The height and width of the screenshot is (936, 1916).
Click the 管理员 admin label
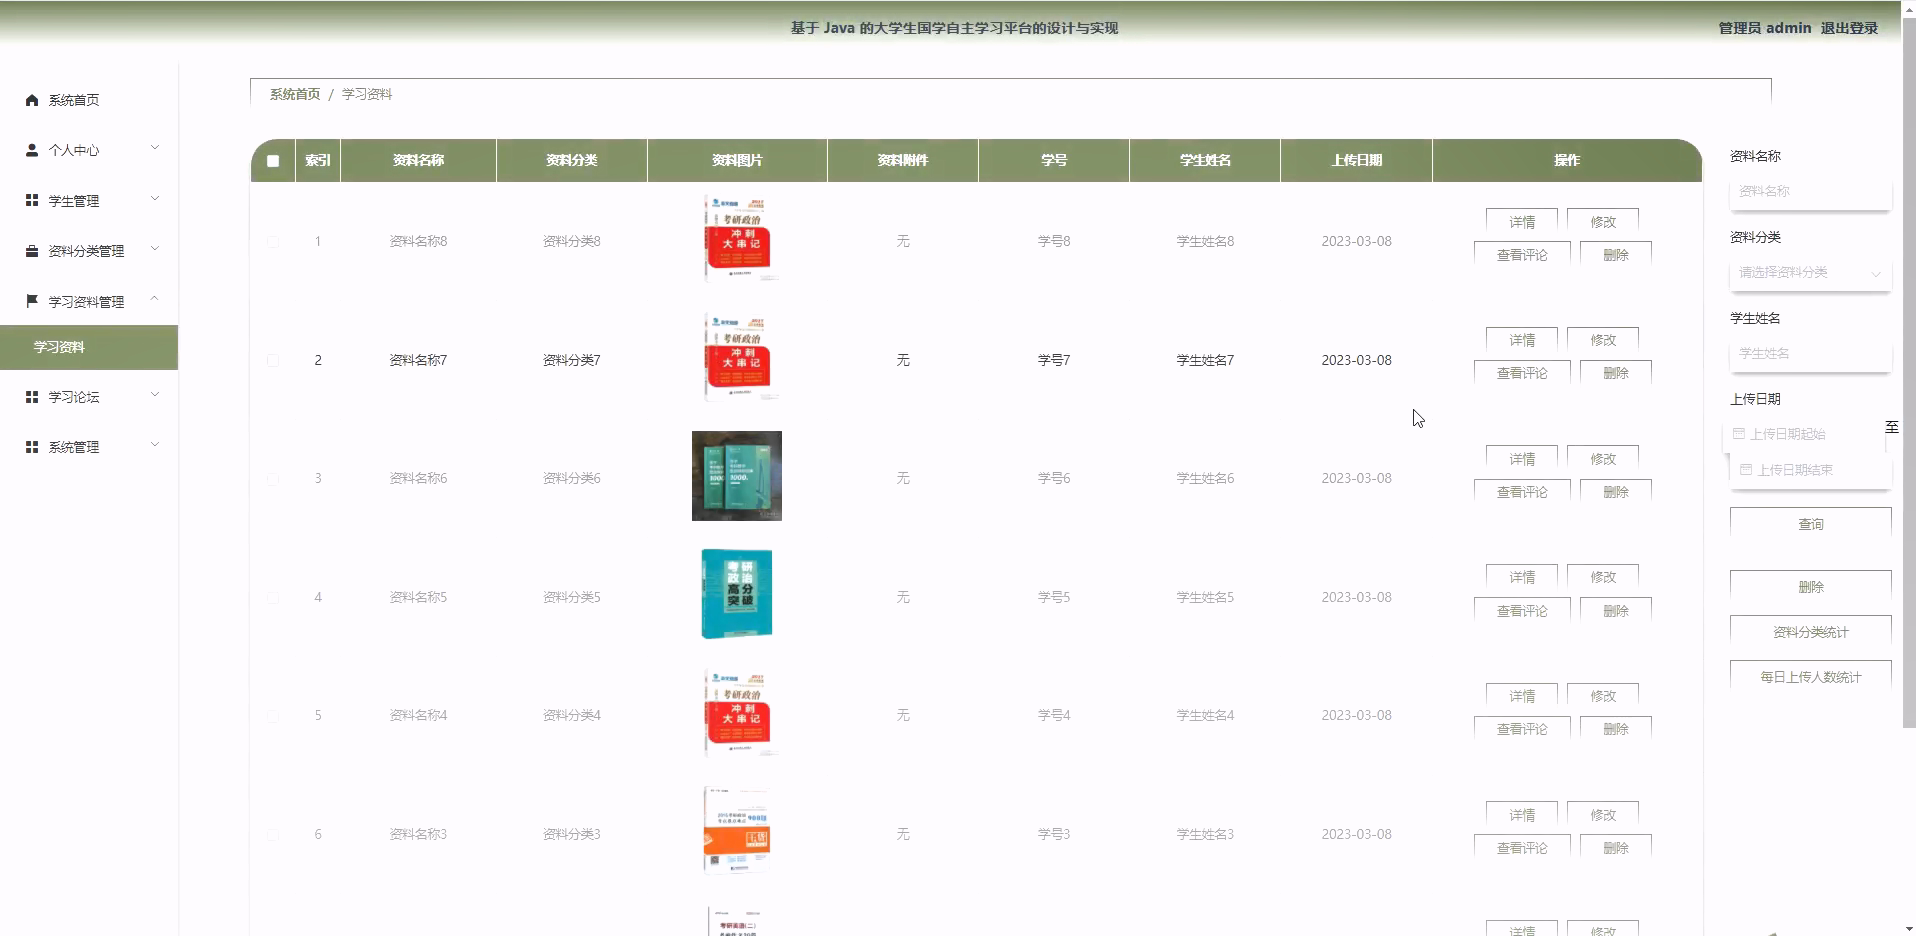1764,28
